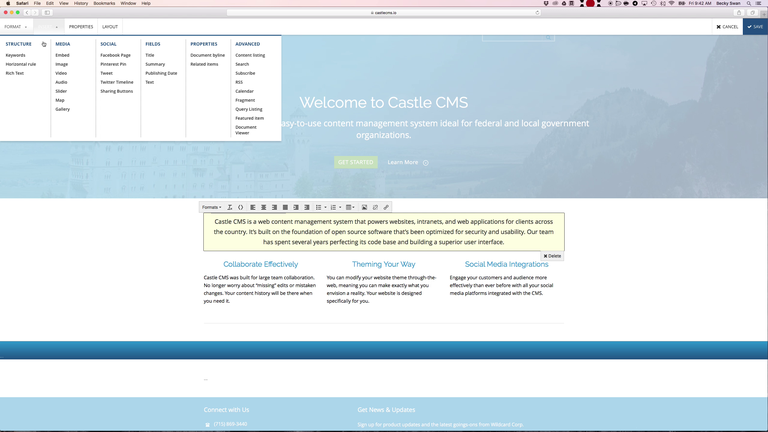Expand bullet list style options arrow
This screenshot has width=768, height=432.
click(x=325, y=207)
